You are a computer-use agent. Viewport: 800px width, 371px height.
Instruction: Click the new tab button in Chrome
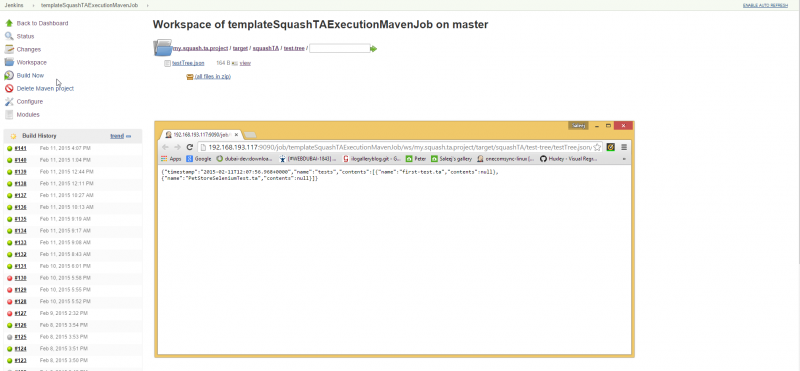coord(250,135)
